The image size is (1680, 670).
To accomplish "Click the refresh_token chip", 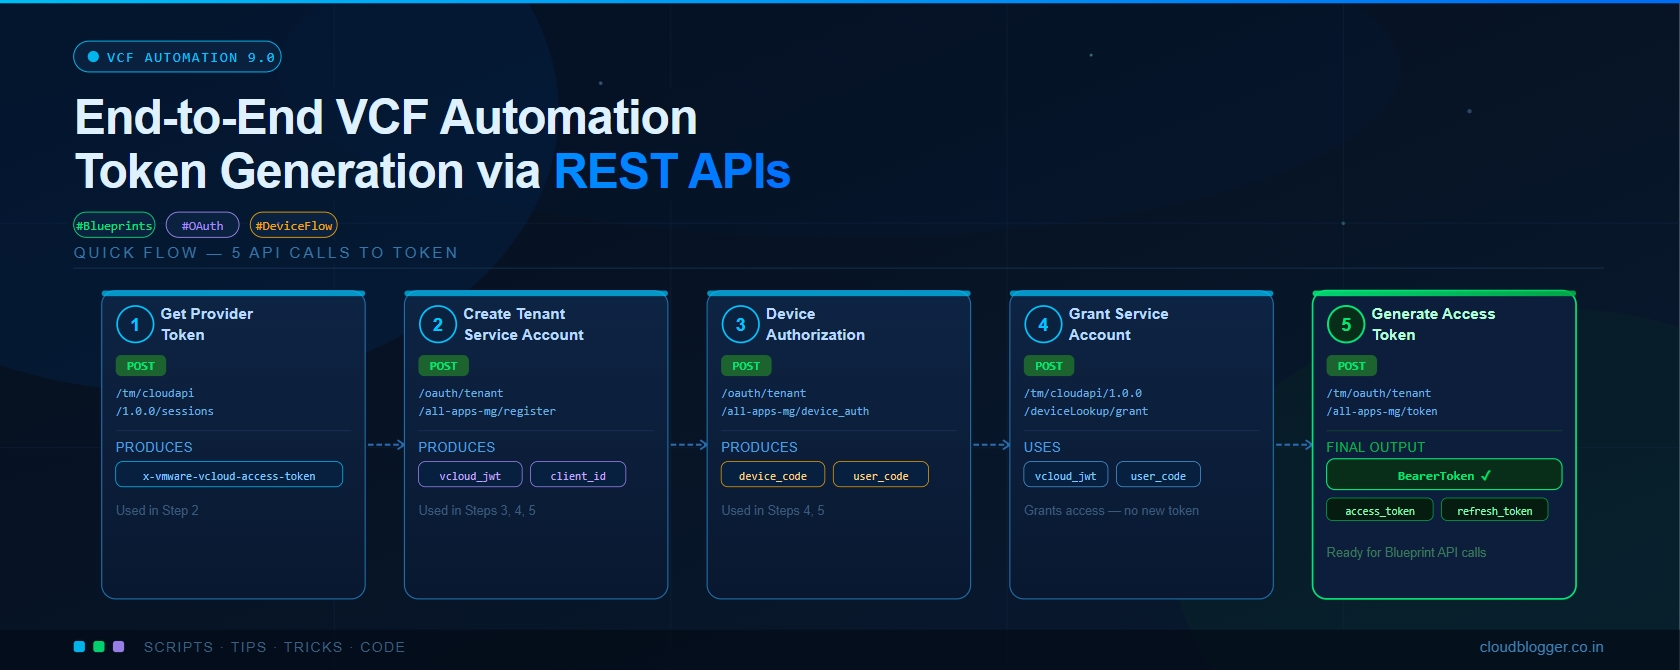I will (1495, 510).
